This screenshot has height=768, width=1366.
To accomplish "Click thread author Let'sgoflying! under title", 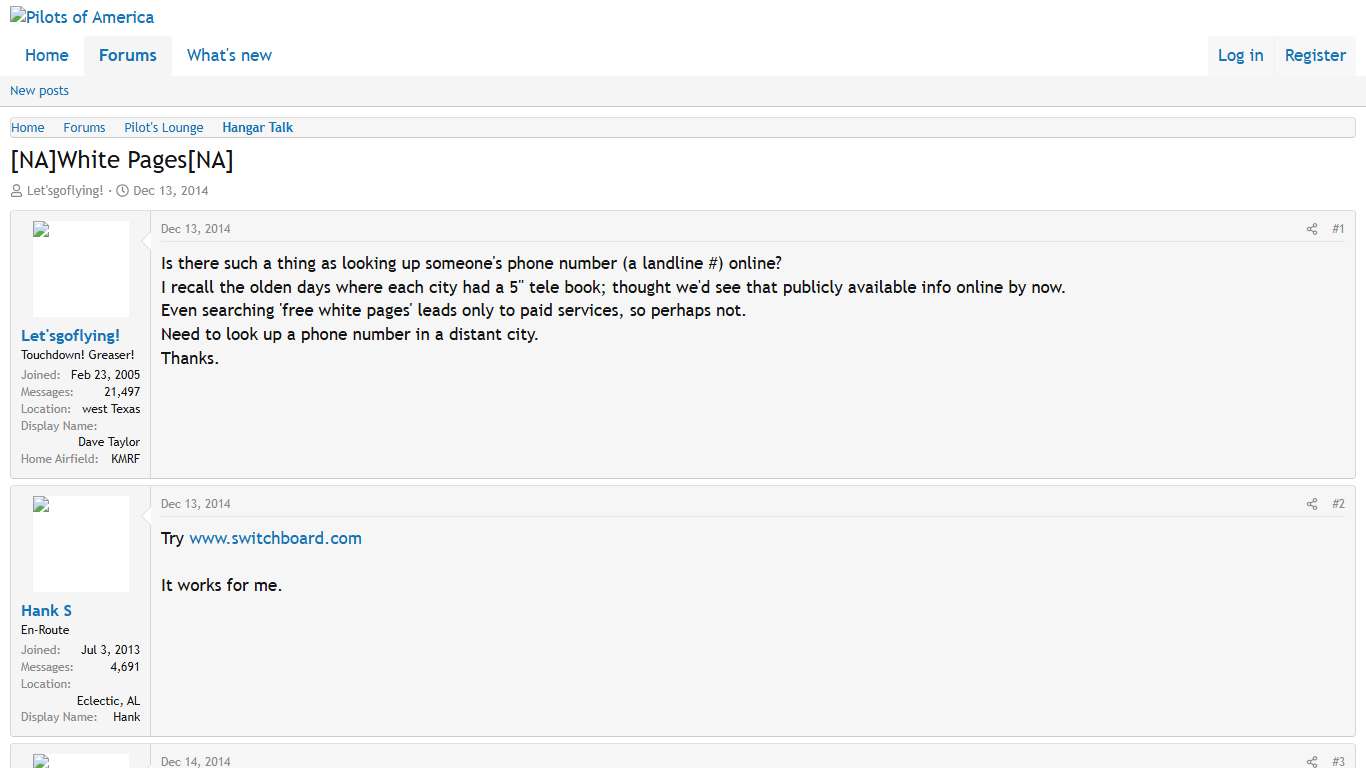I will point(65,191).
